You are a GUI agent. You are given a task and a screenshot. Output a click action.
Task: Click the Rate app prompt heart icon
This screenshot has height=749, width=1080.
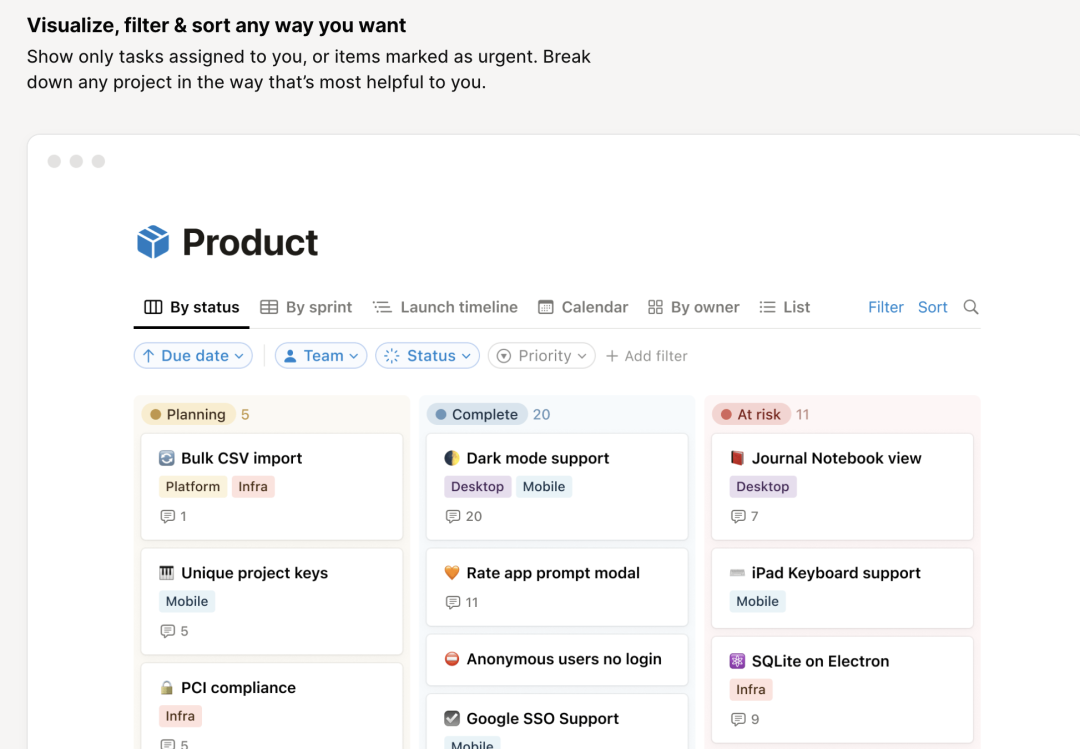click(452, 573)
